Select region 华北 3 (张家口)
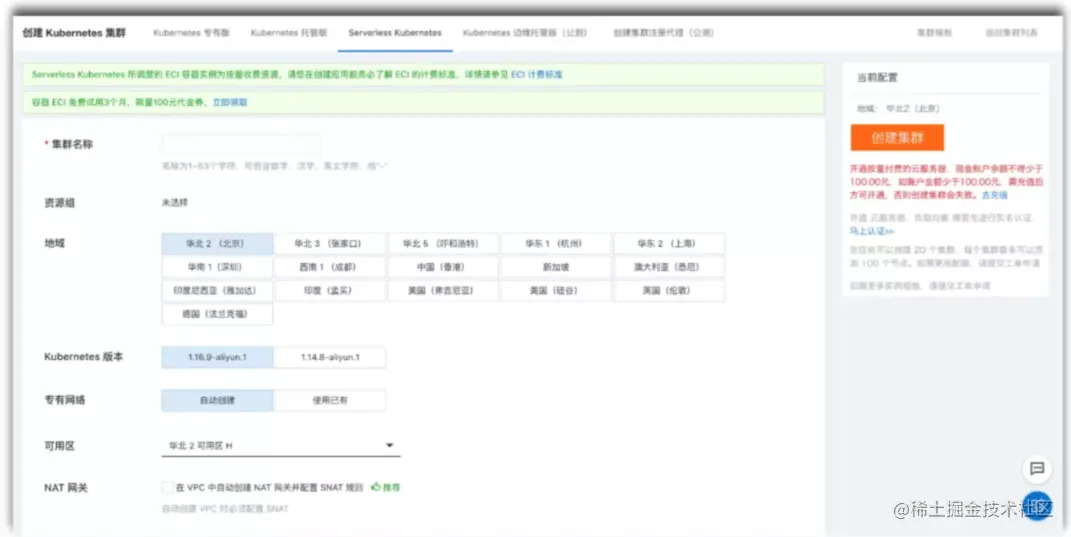 tap(329, 243)
